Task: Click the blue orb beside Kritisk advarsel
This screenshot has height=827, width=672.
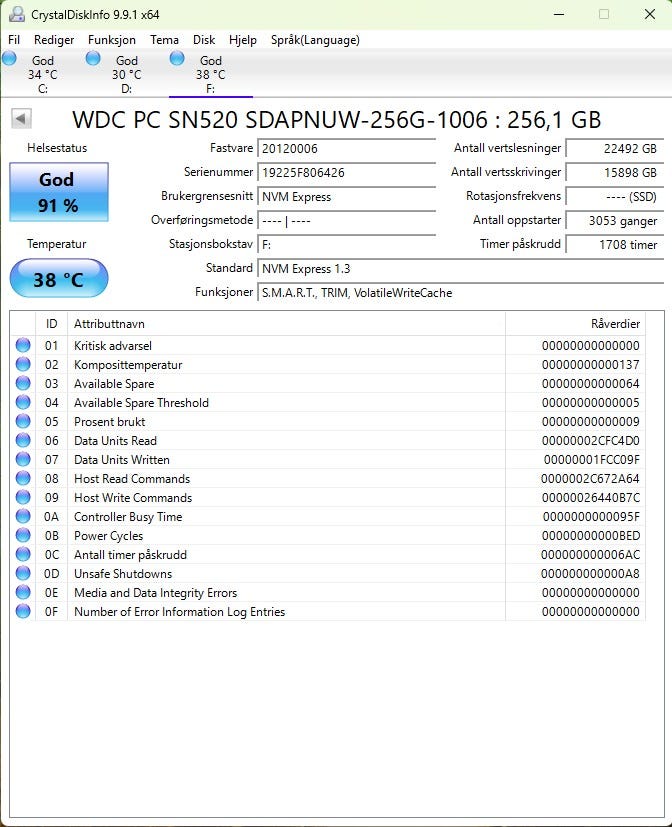Action: click(x=23, y=345)
